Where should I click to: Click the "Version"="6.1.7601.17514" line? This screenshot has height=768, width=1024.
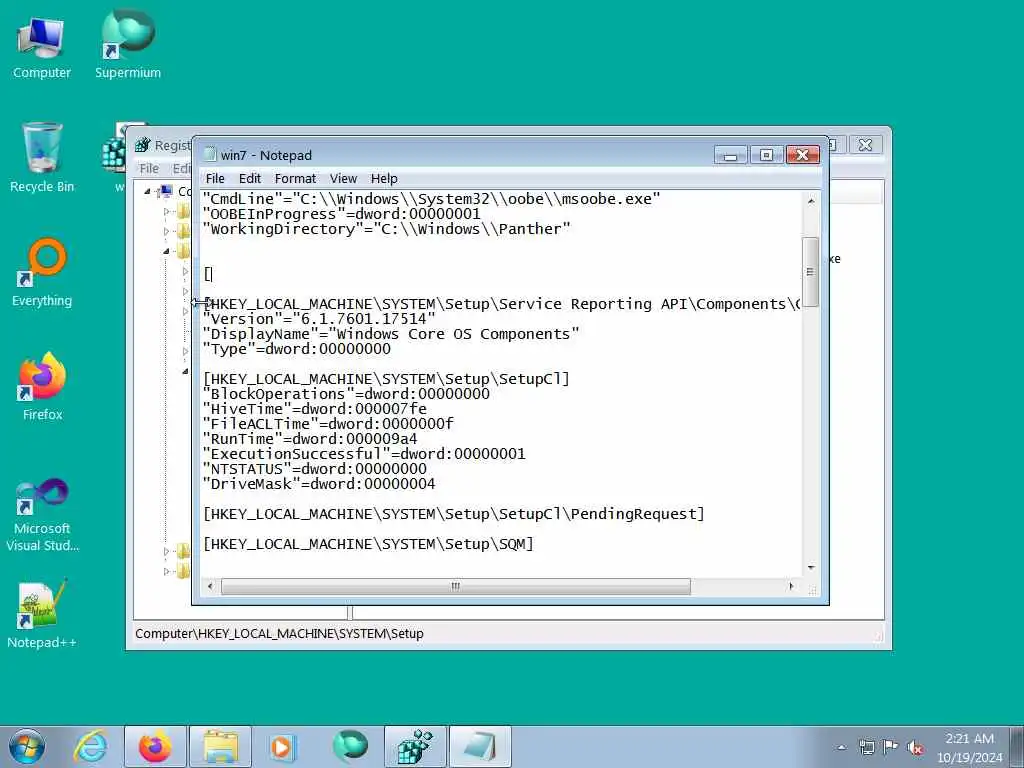[319, 319]
